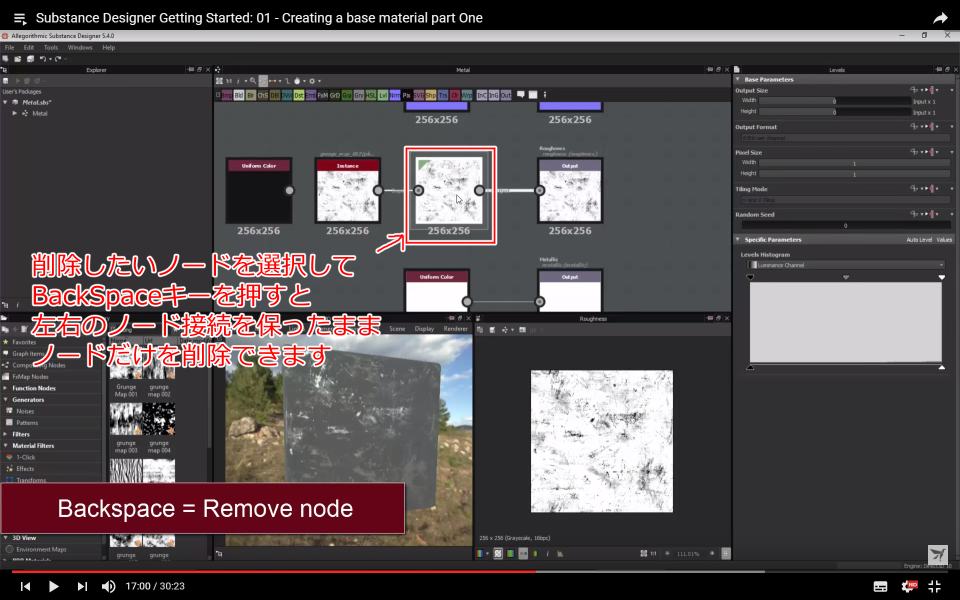Click the Auto Level button
This screenshot has width=960, height=600.
point(919,239)
